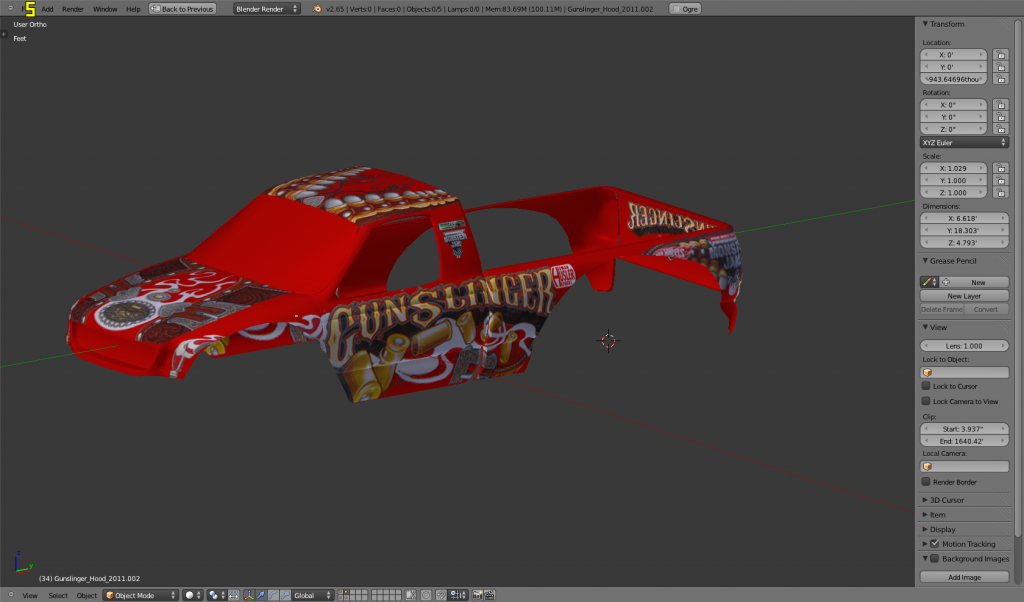
Task: Lock the Scale Z value
Action: tap(1000, 193)
